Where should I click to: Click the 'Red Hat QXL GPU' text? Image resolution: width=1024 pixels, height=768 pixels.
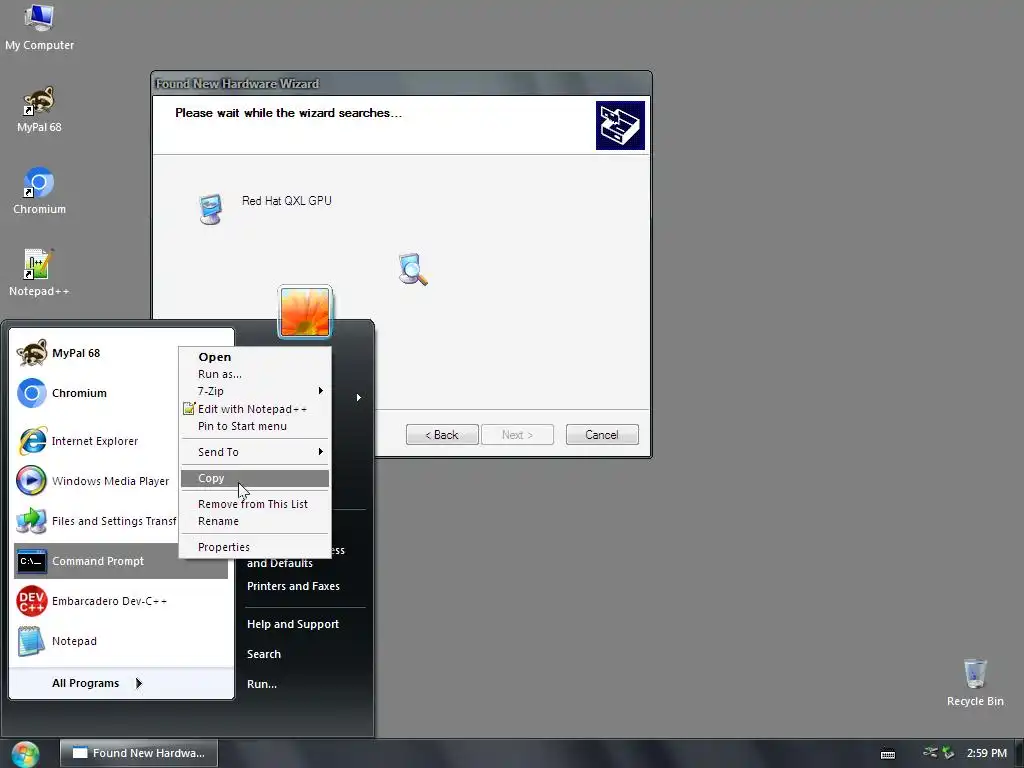(287, 201)
